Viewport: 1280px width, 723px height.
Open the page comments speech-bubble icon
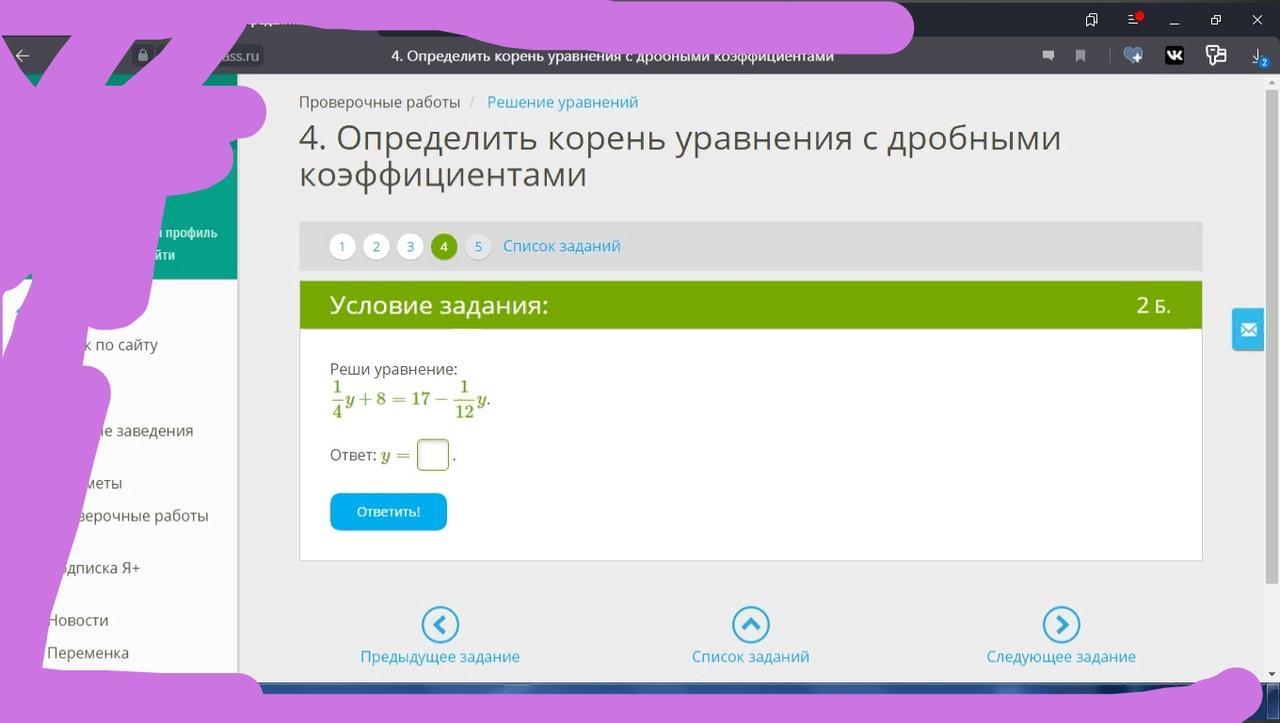pyautogui.click(x=1048, y=56)
